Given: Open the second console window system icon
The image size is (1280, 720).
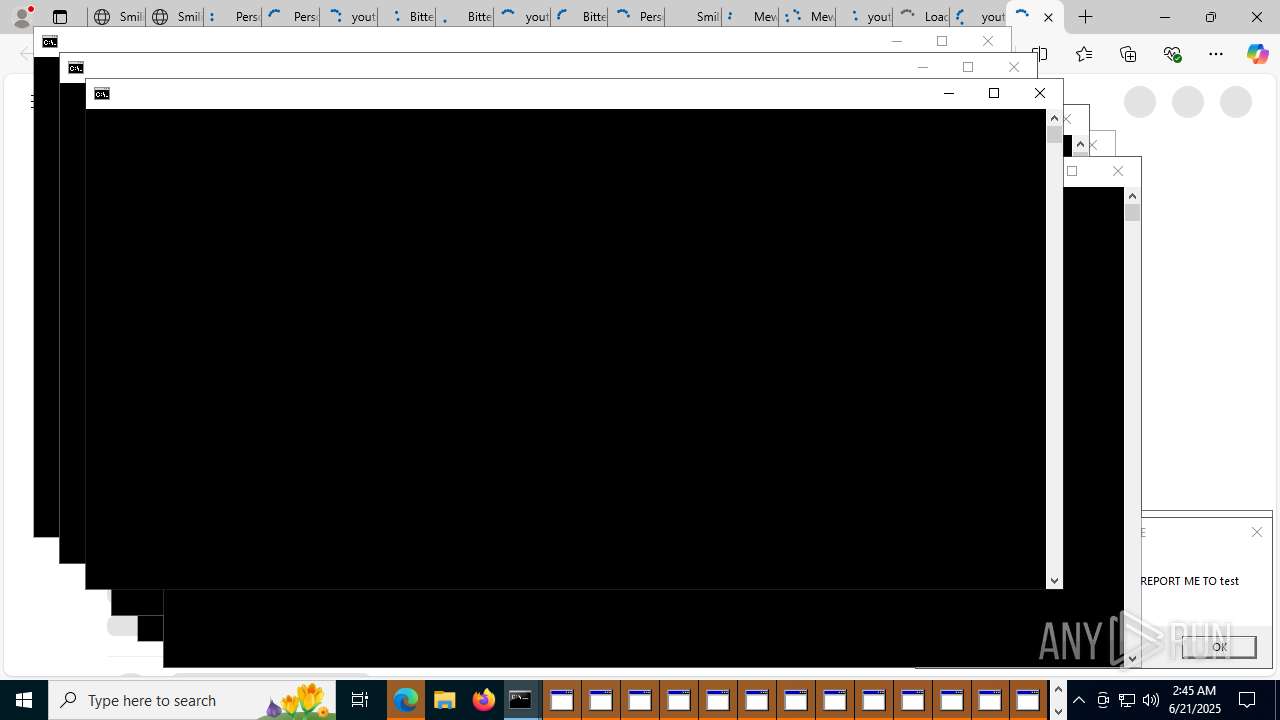Looking at the screenshot, I should 76,68.
